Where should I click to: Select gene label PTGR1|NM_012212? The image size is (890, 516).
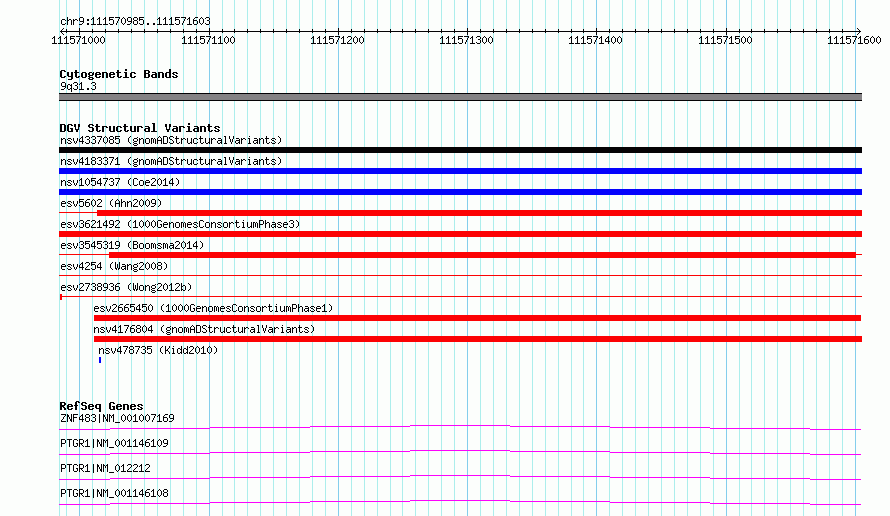[105, 468]
